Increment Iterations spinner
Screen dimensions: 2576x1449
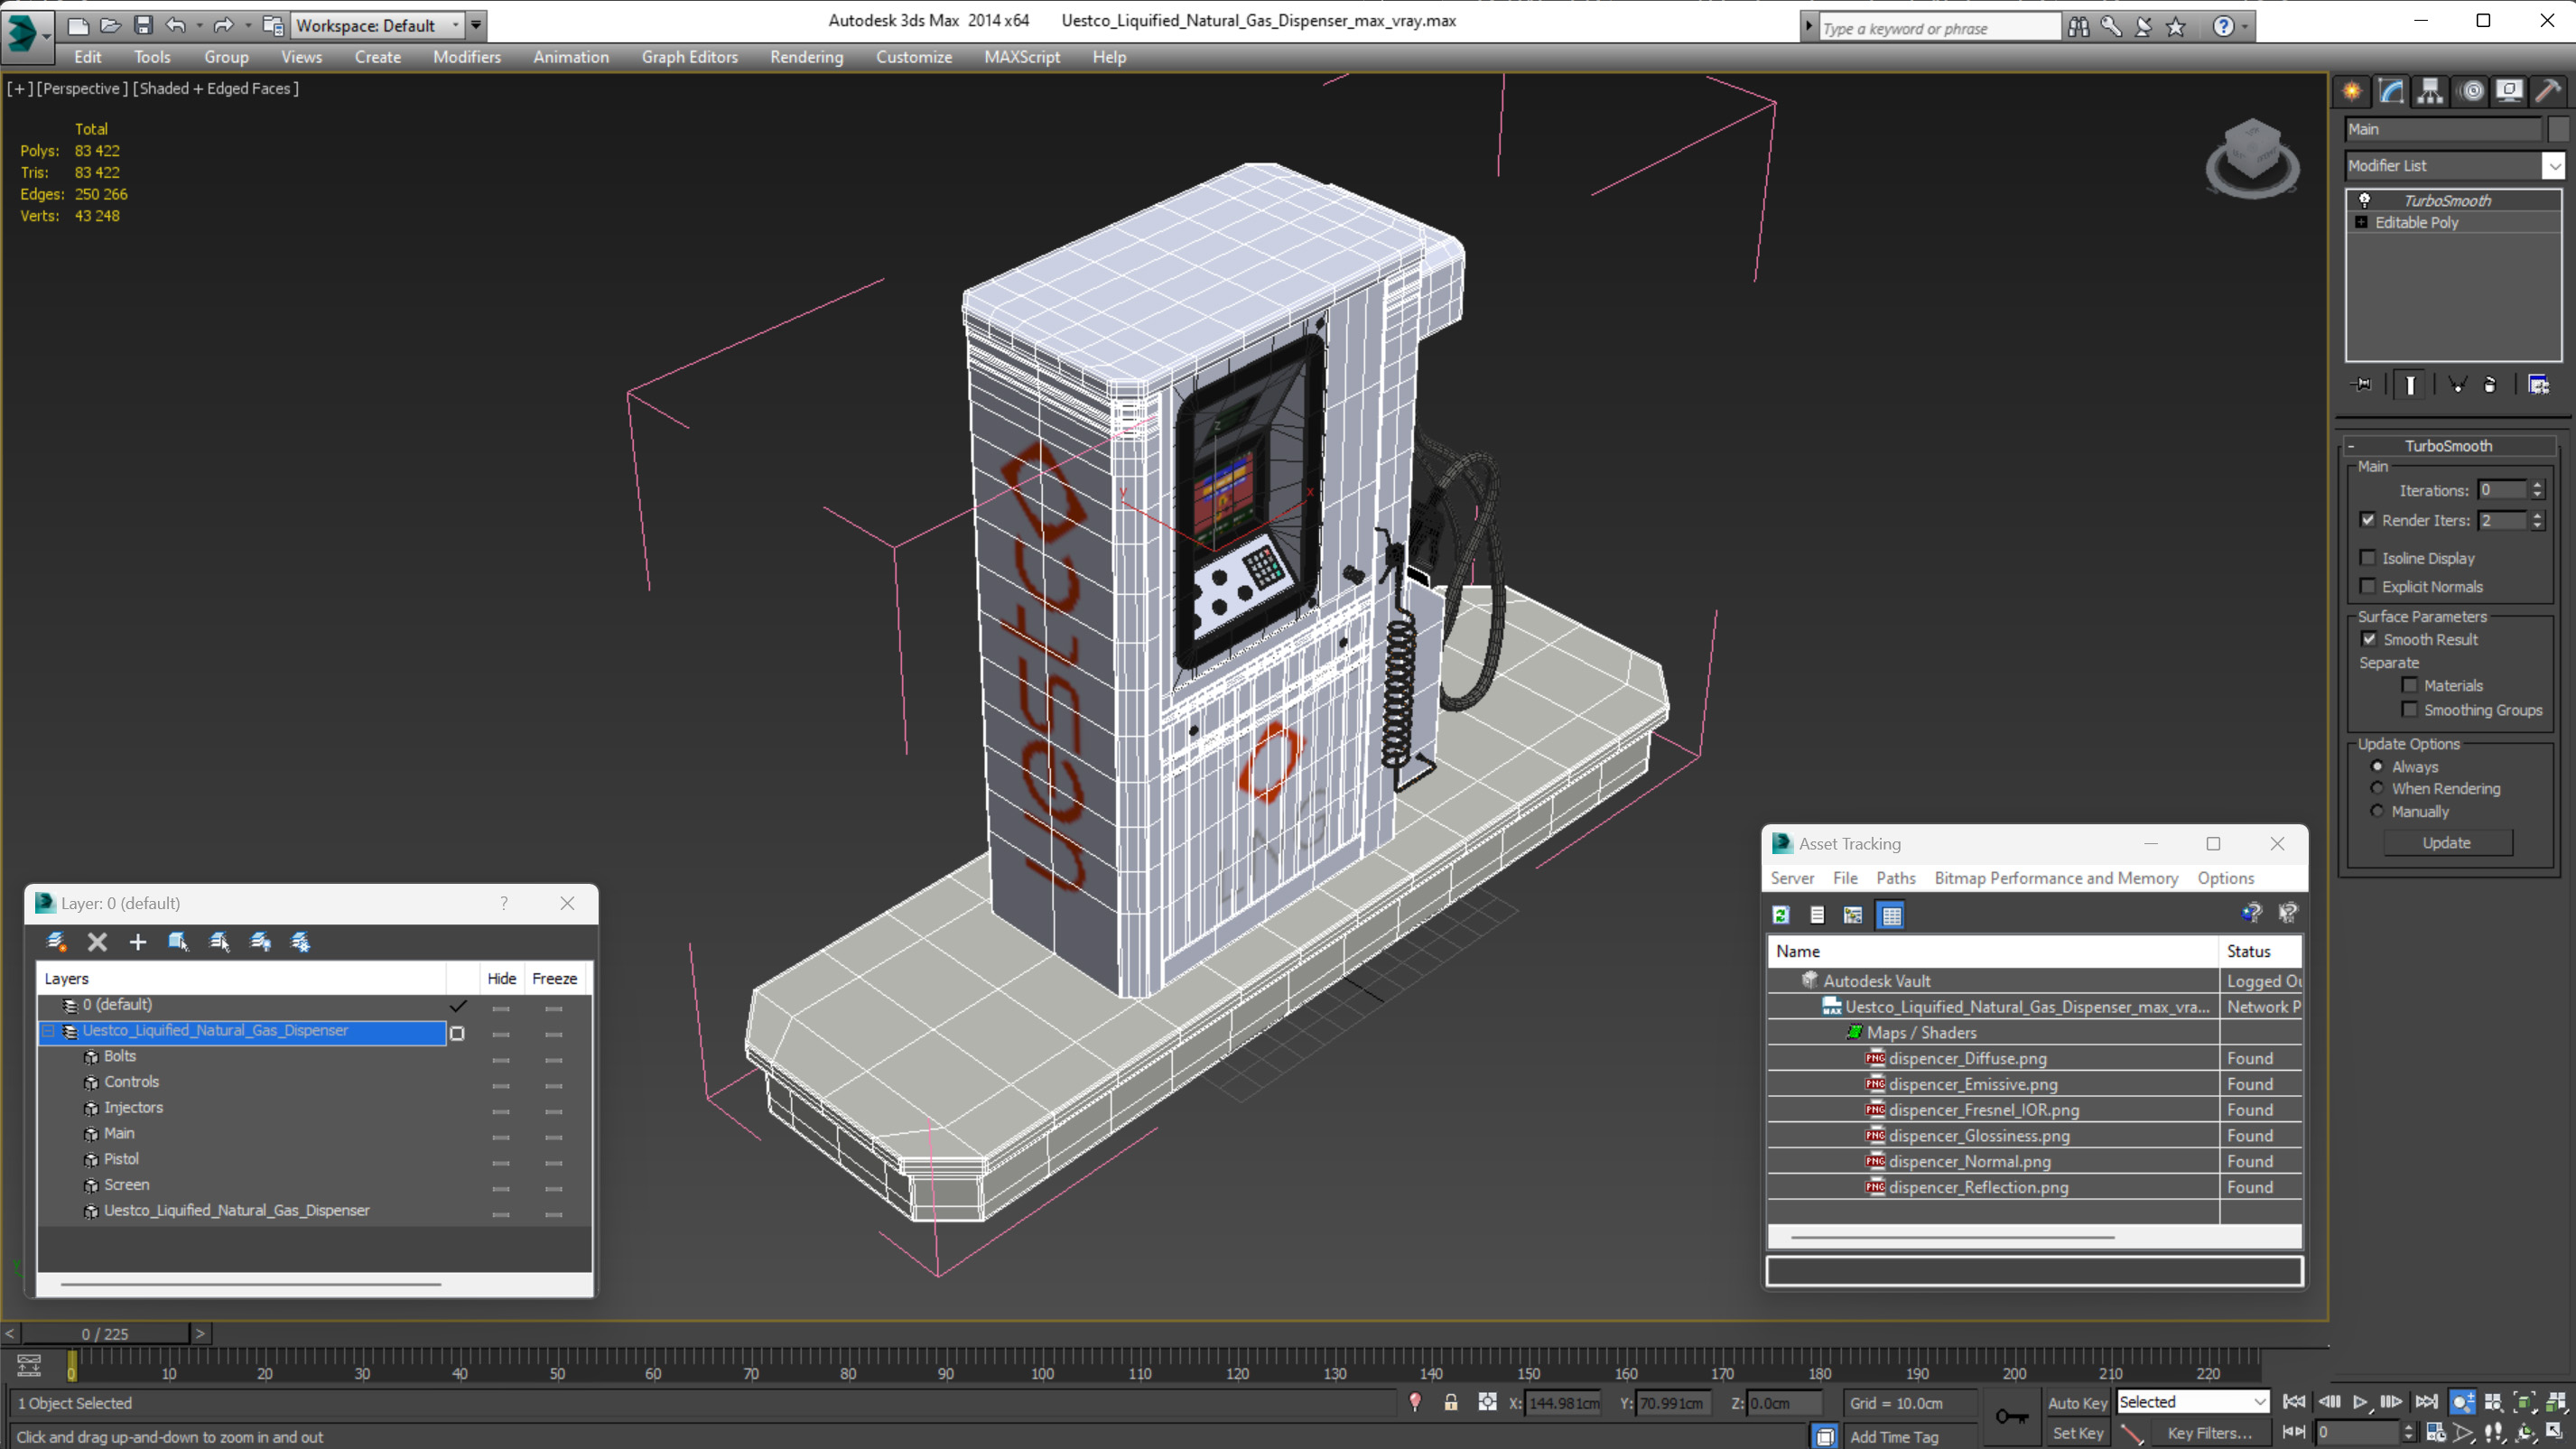pos(2537,485)
